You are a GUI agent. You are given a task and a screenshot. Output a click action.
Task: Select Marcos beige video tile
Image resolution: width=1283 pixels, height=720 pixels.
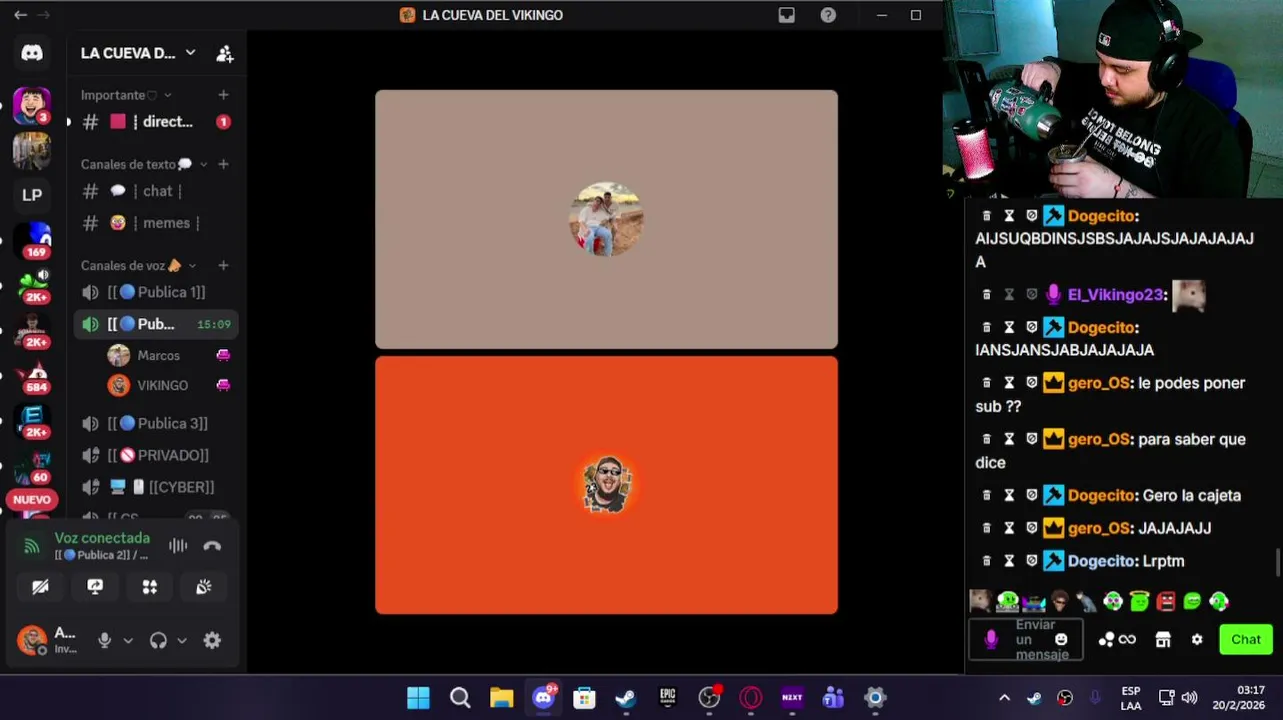point(606,219)
